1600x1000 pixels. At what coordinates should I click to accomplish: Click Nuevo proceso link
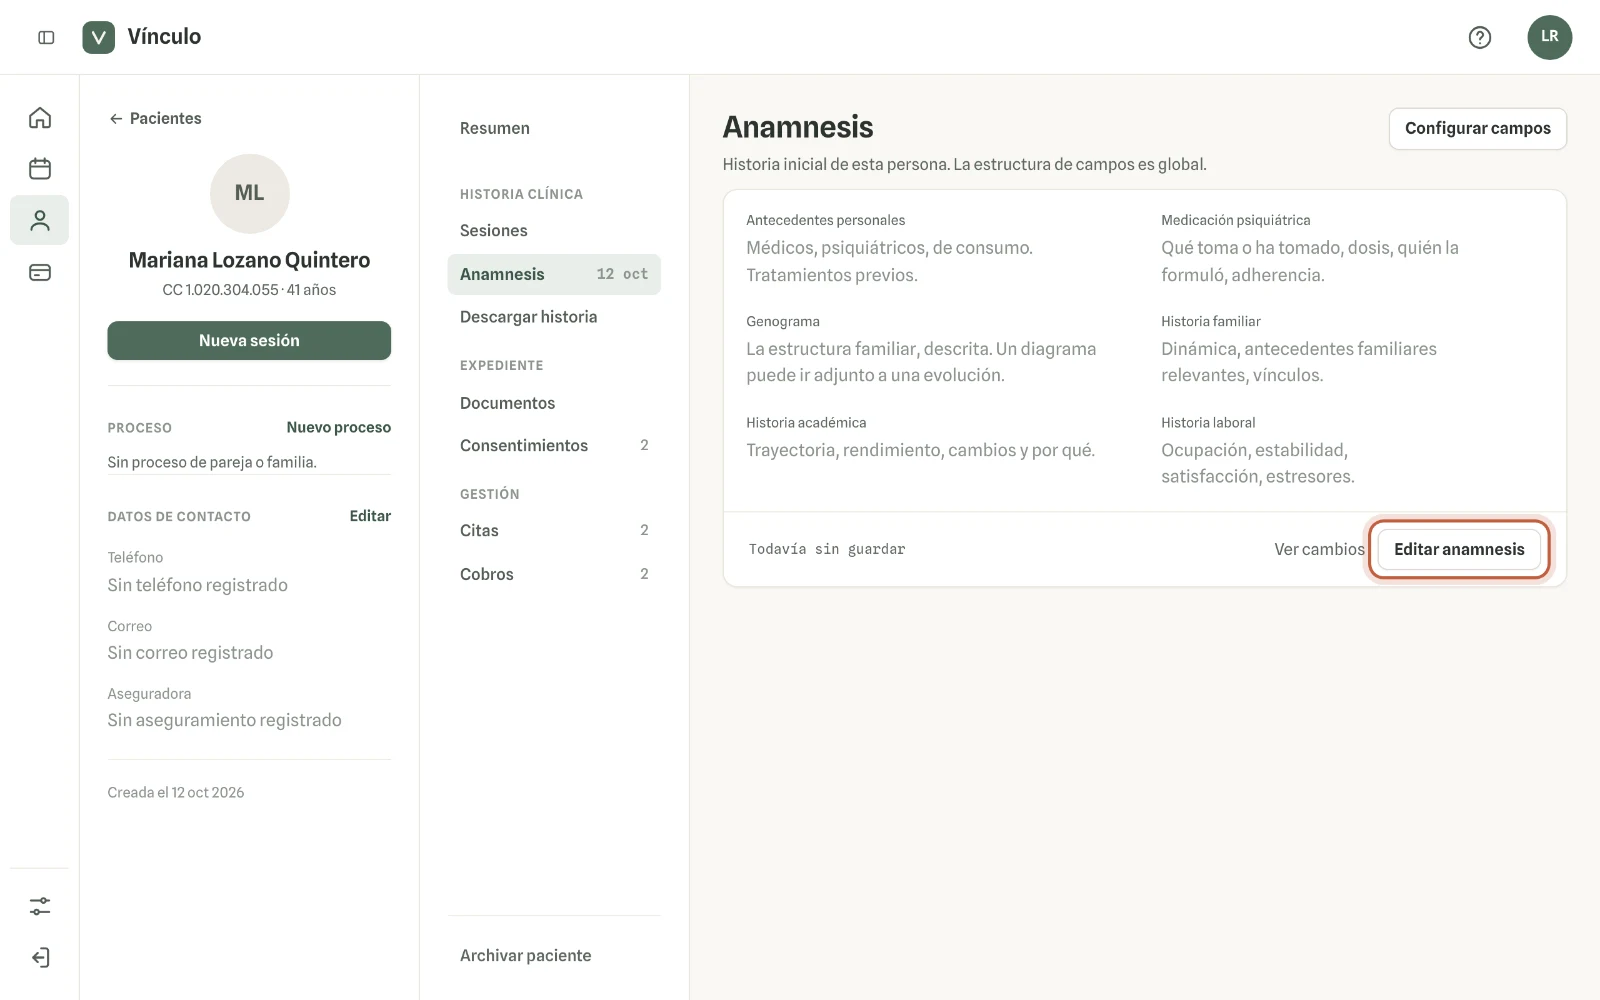[x=338, y=427]
